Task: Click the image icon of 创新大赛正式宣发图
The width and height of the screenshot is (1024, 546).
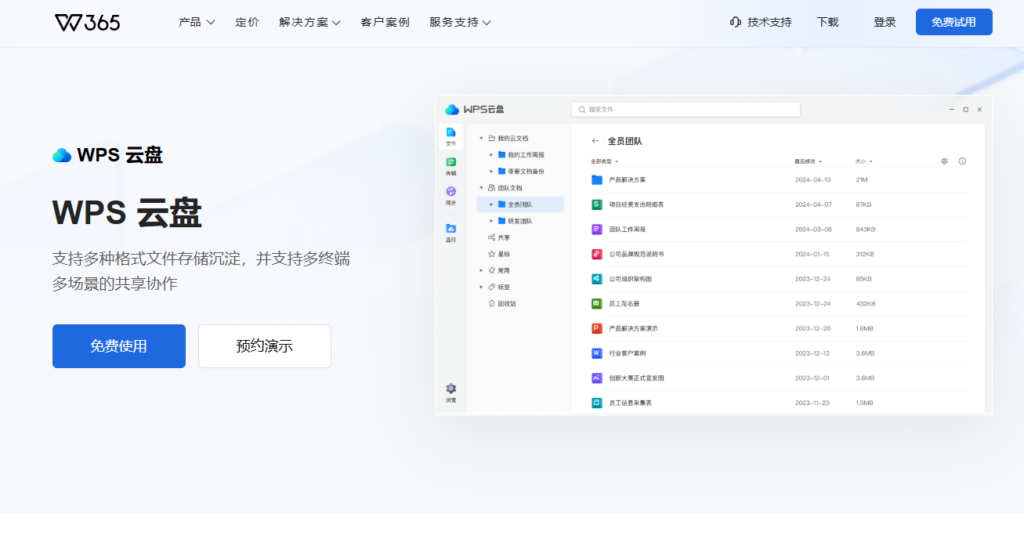Action: (597, 378)
